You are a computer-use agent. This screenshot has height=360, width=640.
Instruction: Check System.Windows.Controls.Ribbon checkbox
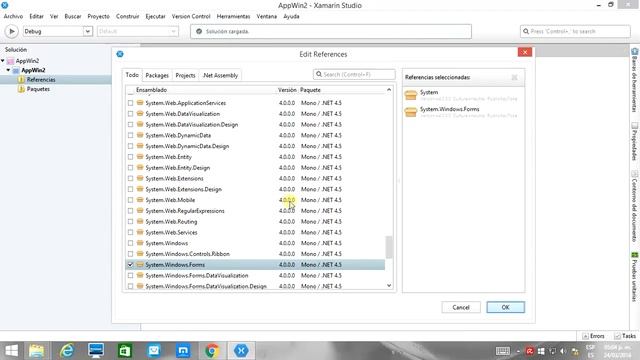click(x=130, y=254)
